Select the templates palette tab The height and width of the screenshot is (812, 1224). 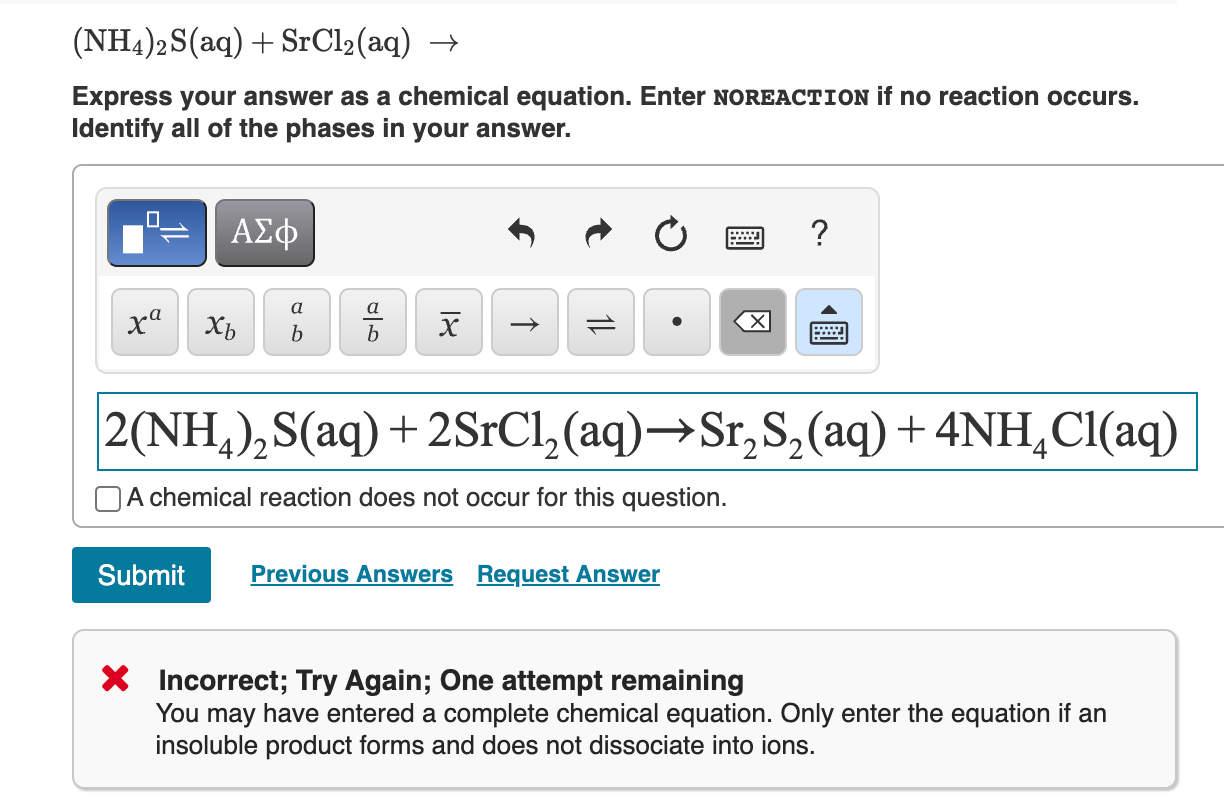click(x=156, y=232)
